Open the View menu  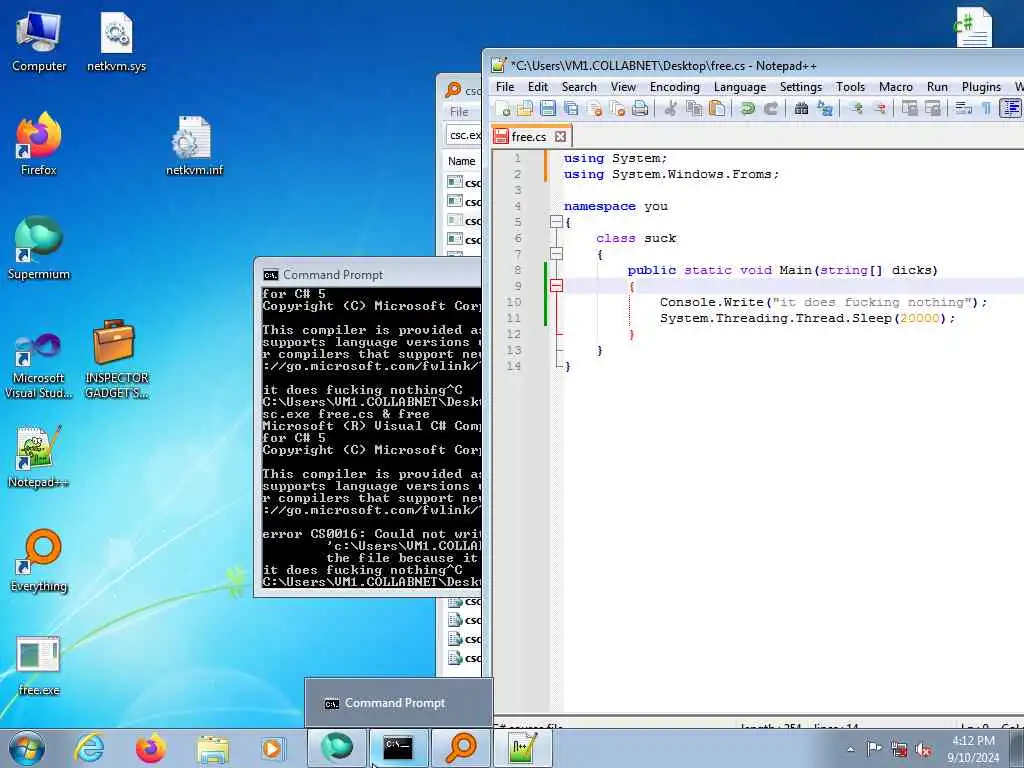coord(623,87)
